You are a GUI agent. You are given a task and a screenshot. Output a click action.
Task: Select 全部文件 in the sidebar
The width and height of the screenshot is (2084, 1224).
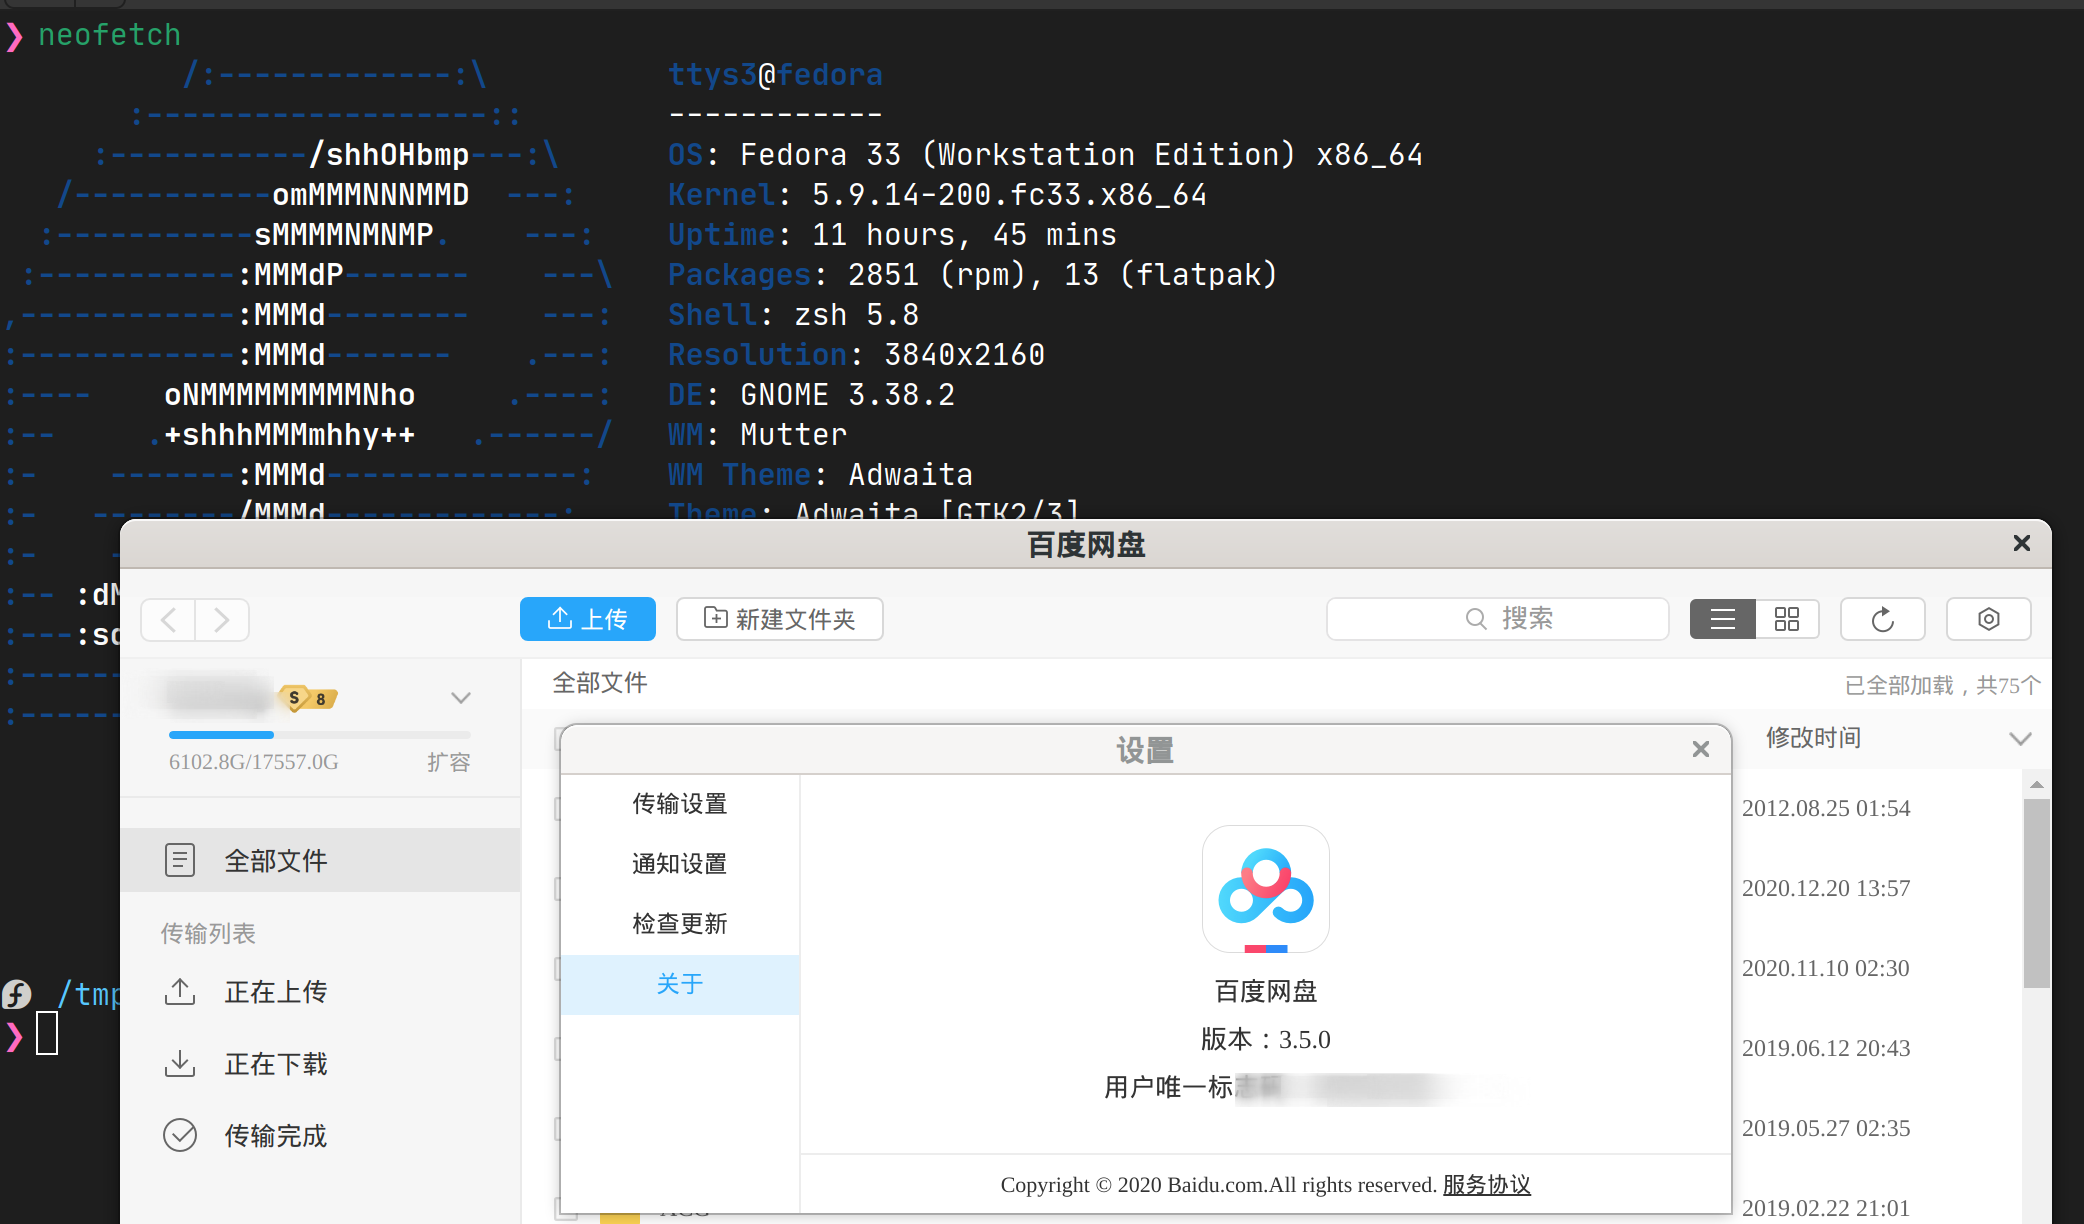(x=320, y=860)
